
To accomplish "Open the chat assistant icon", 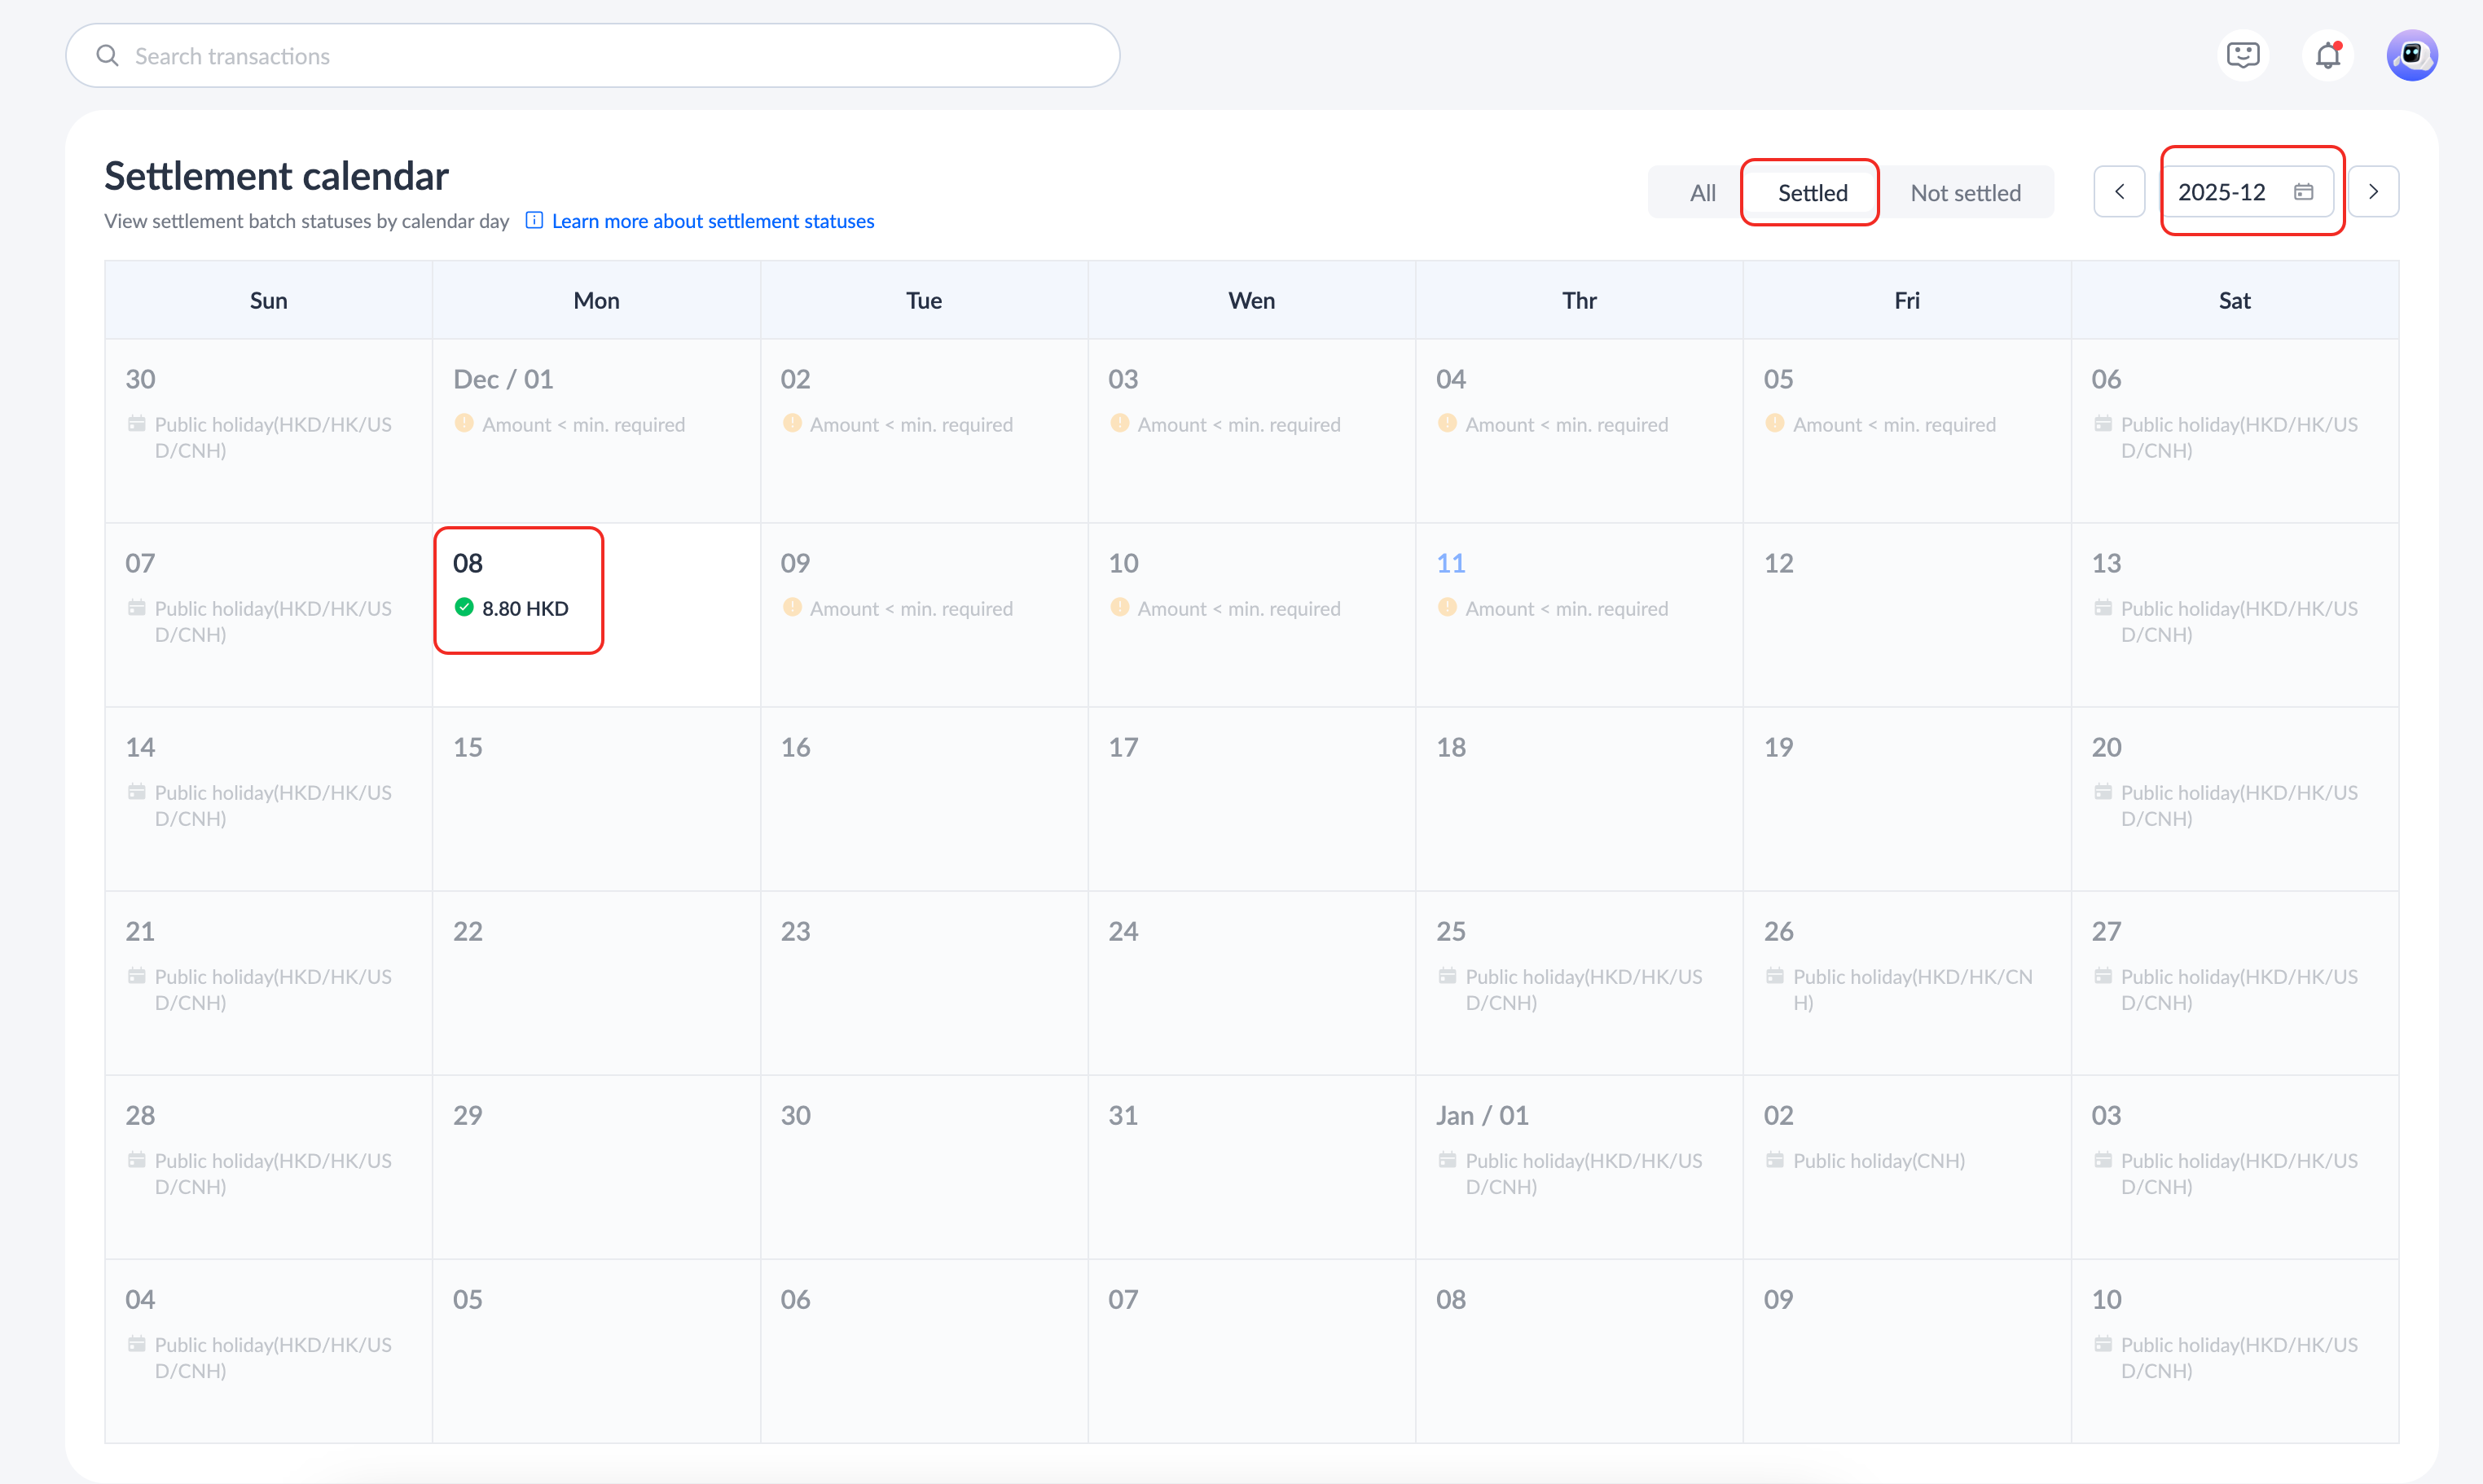I will [x=2243, y=55].
